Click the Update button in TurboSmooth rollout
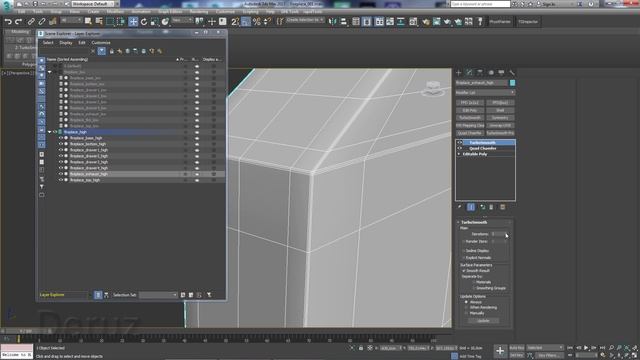 [x=483, y=320]
